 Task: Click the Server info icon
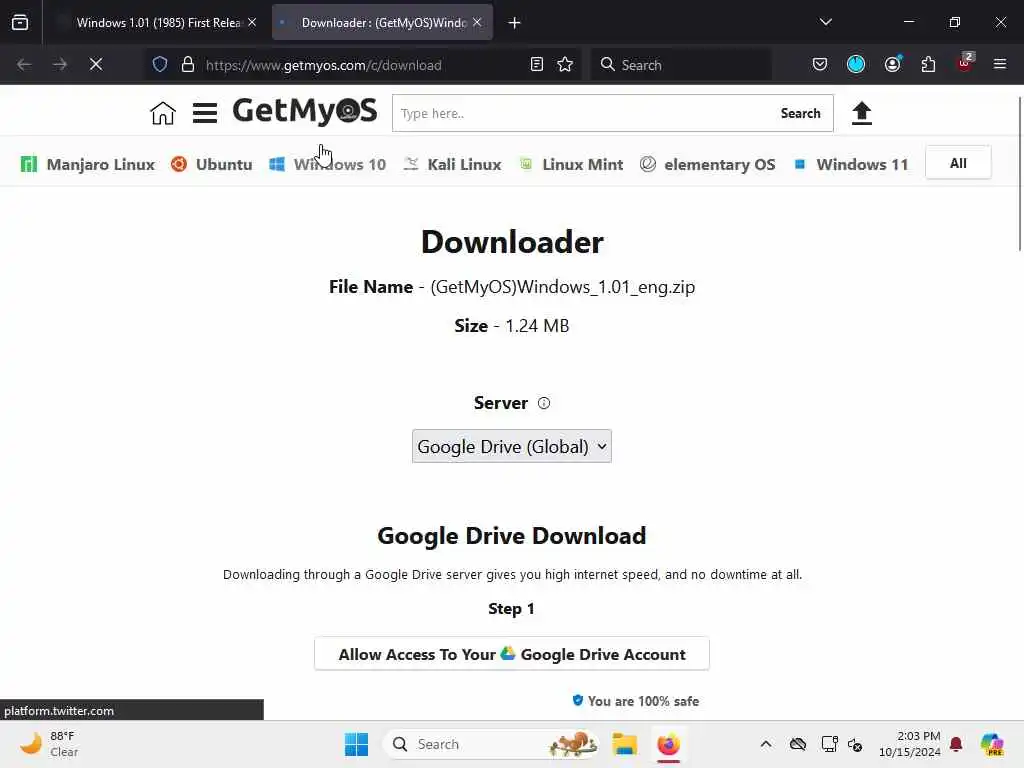[543, 403]
